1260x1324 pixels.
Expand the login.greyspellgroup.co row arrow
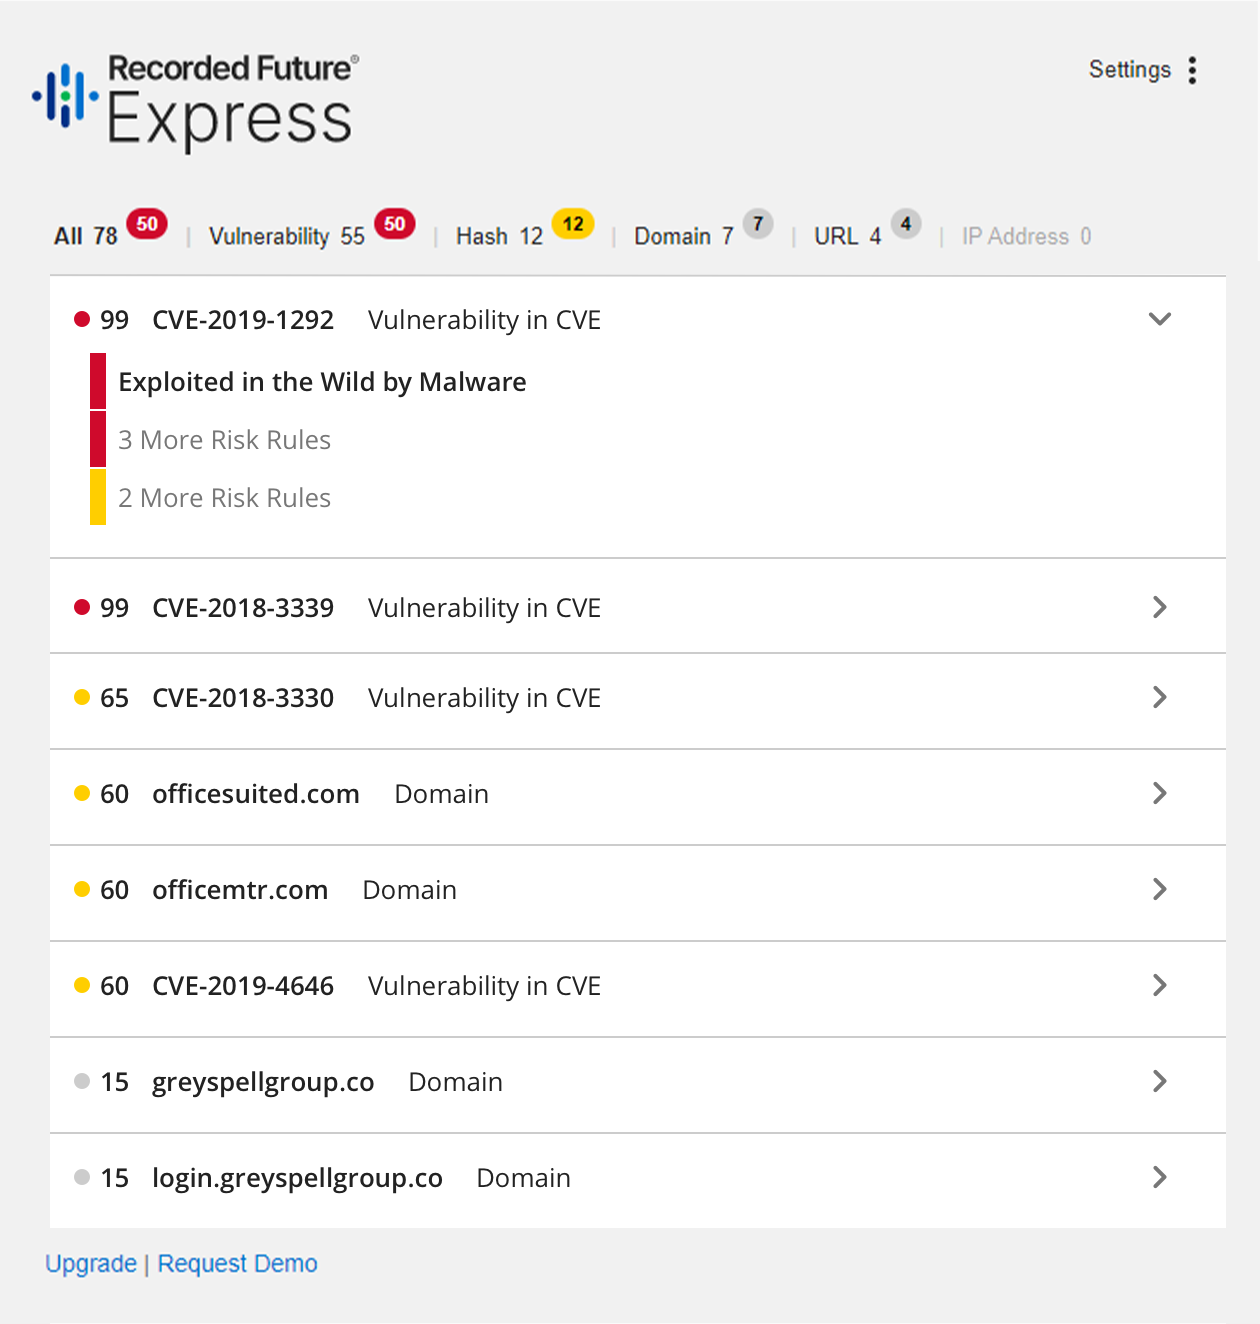pos(1160,1177)
